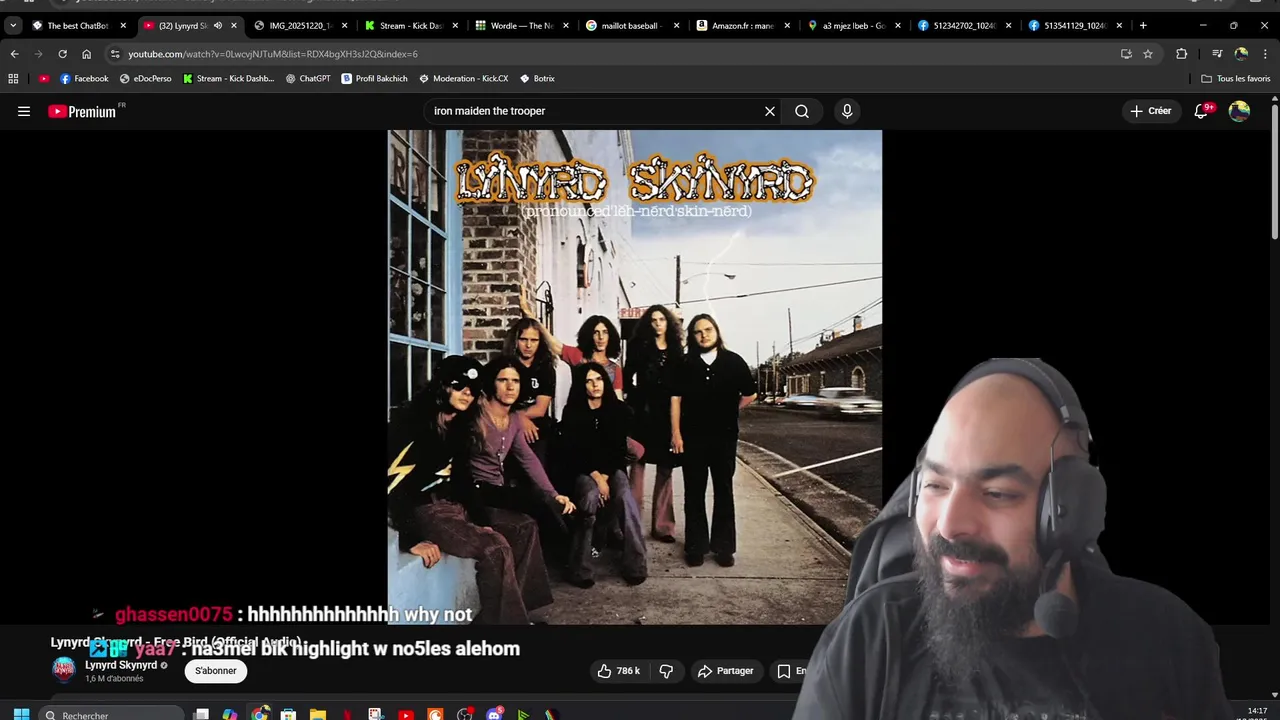Image resolution: width=1280 pixels, height=720 pixels.
Task: Switch to the 513541129 Facebook image tab
Action: (1074, 25)
